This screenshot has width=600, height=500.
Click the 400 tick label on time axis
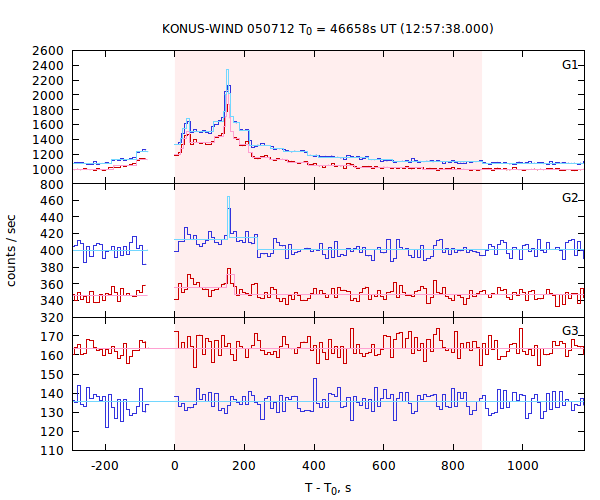[x=314, y=466]
